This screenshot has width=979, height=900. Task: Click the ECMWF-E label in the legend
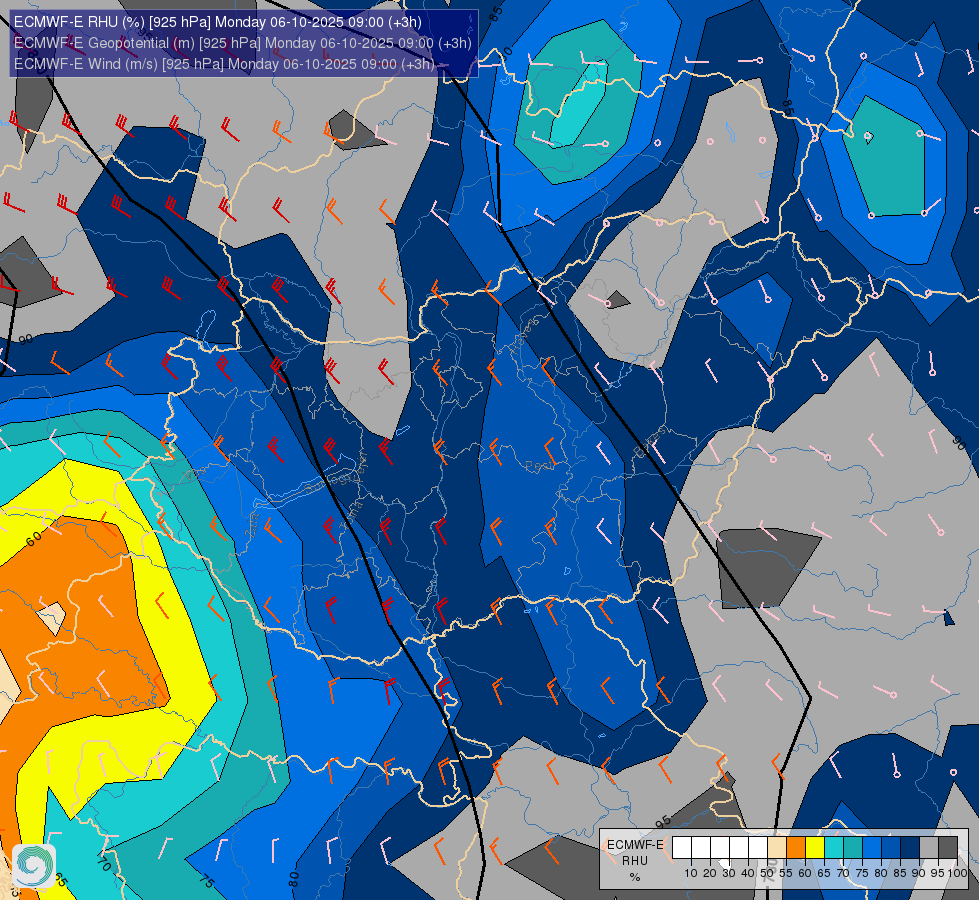tap(635, 844)
